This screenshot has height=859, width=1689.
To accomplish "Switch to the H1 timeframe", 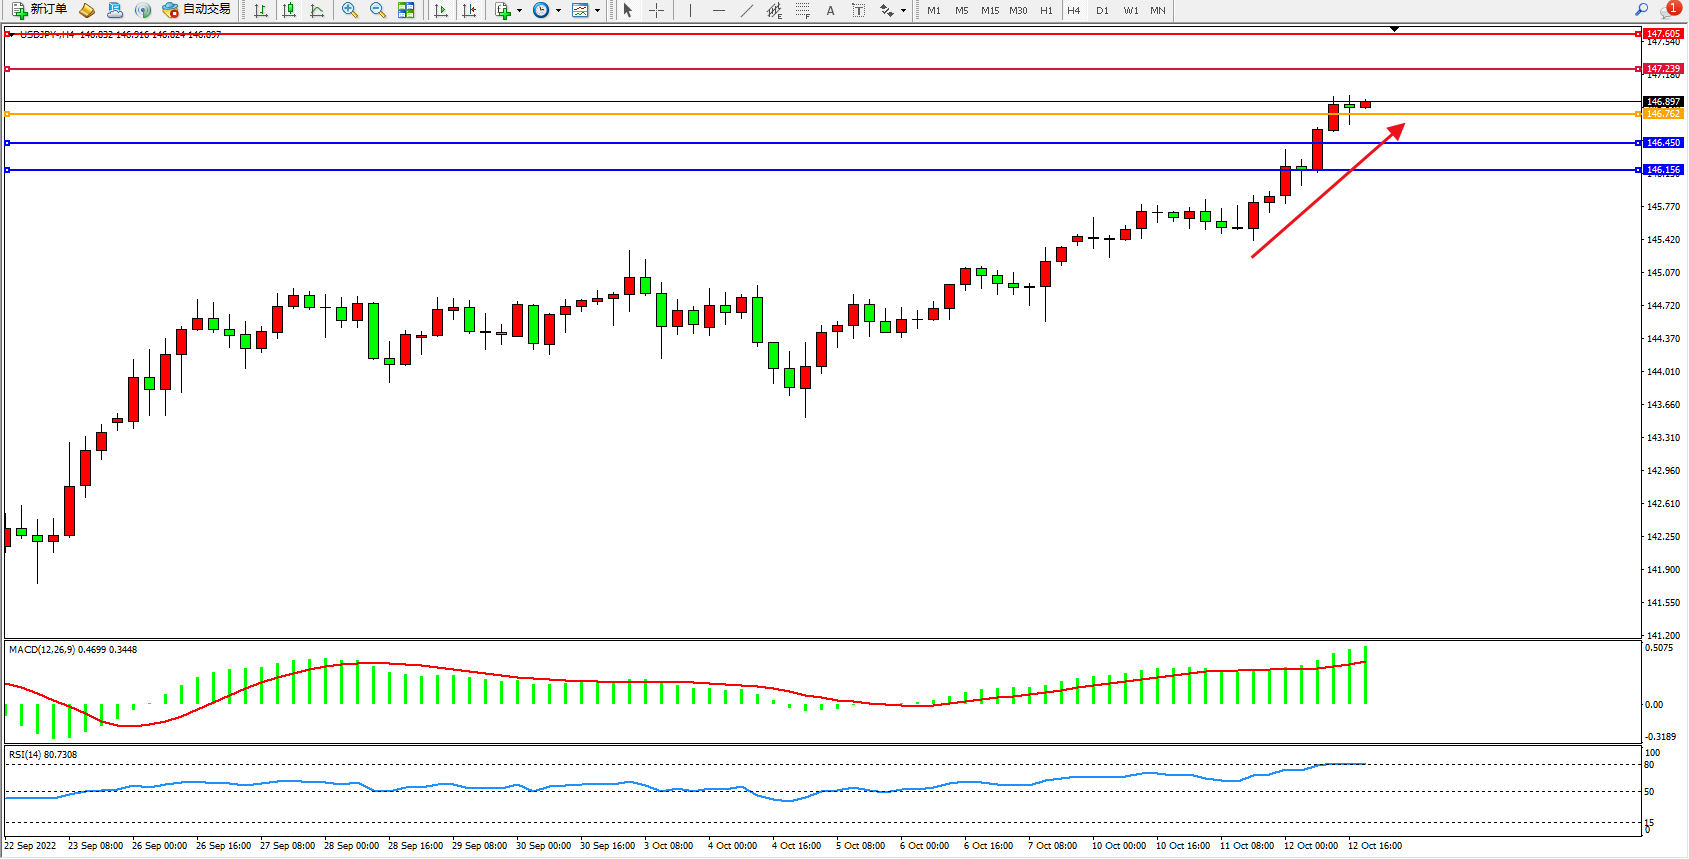I will [x=1046, y=10].
